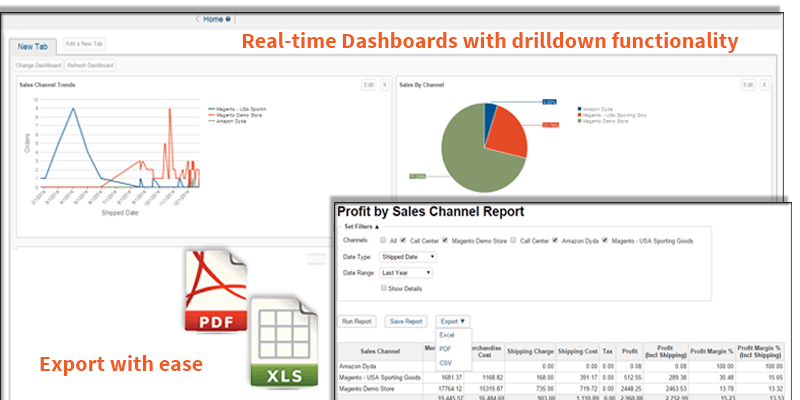Click the Refresh Dashboard button

coord(90,65)
